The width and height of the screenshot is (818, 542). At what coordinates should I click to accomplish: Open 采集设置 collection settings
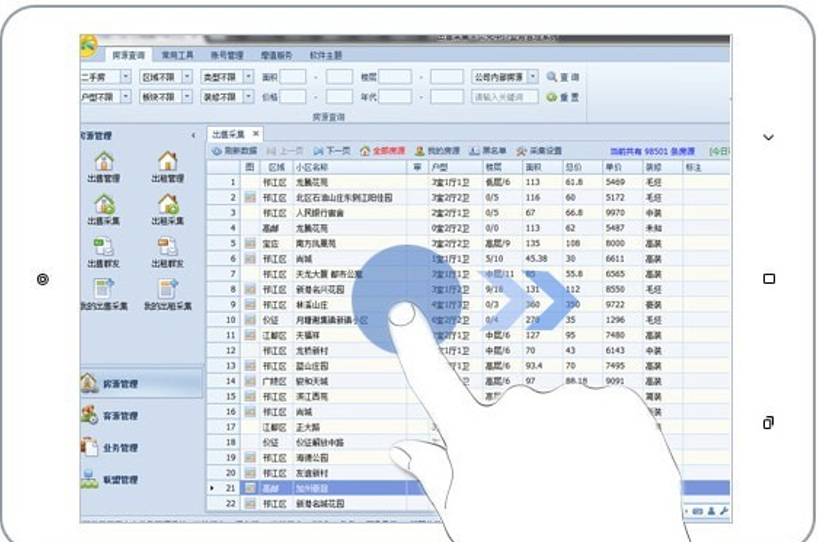[539, 151]
